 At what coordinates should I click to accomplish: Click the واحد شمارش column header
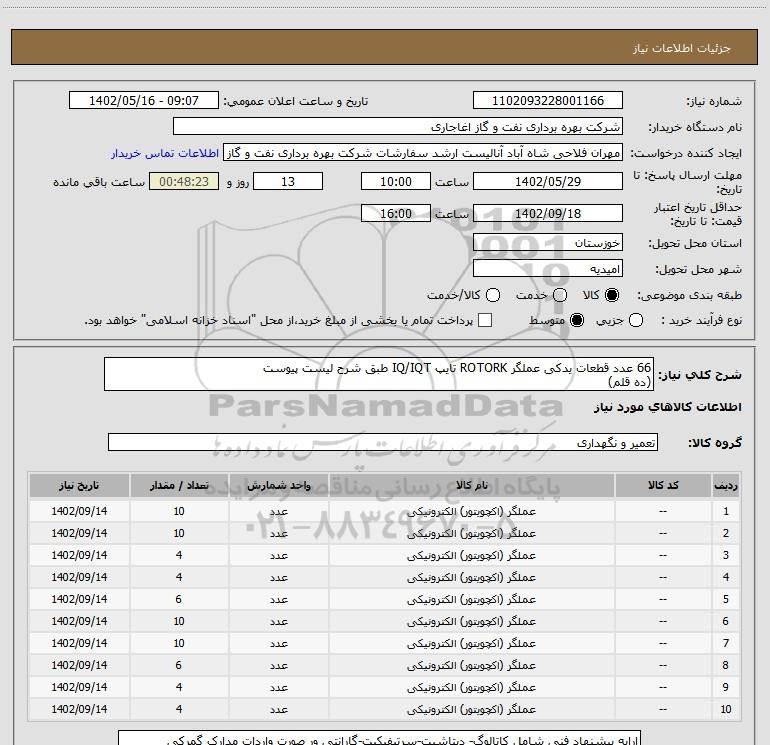pyautogui.click(x=278, y=485)
